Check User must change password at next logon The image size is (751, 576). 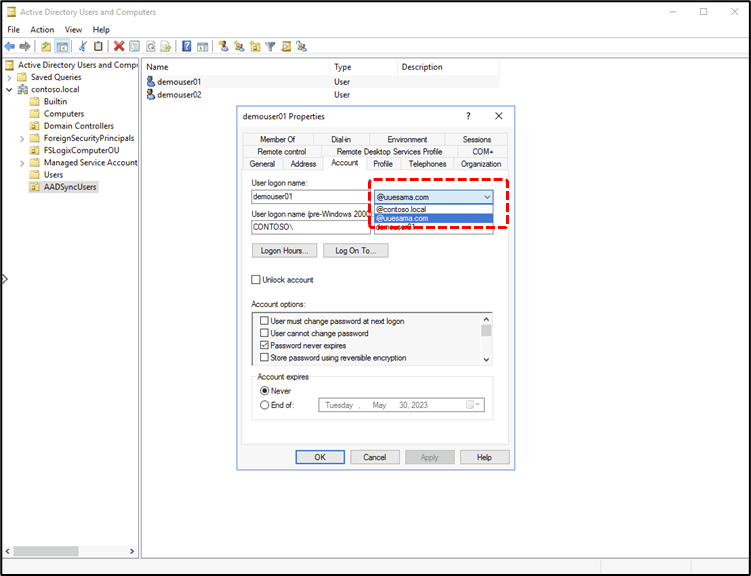264,321
